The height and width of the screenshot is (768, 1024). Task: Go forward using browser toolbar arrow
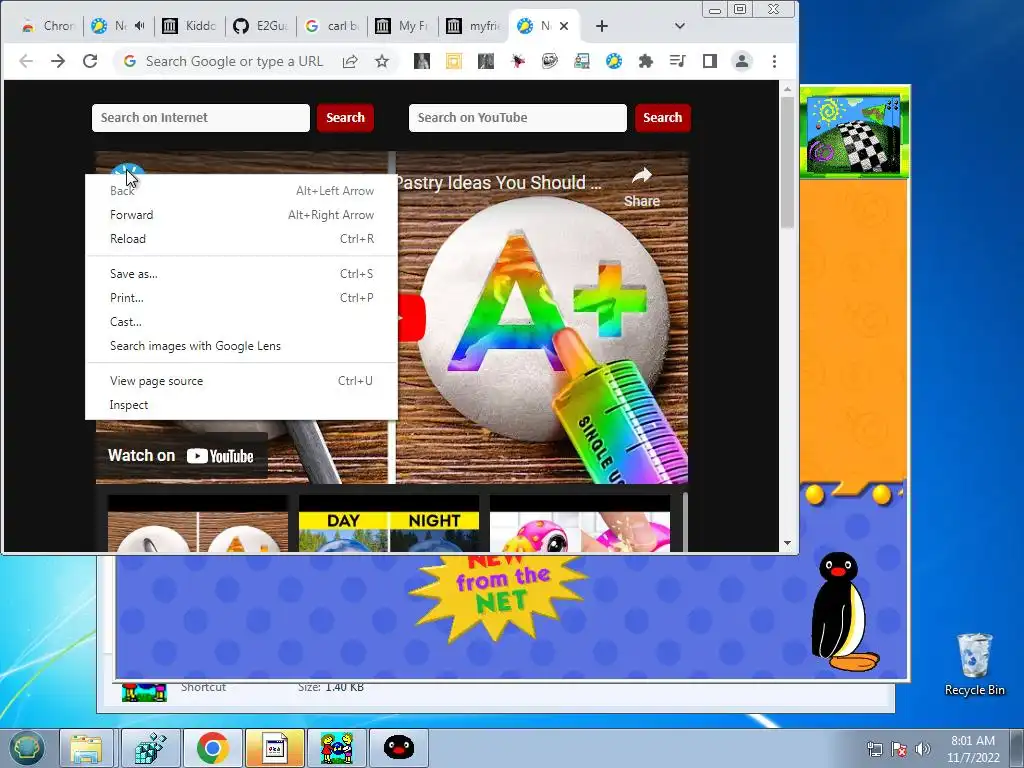(58, 61)
